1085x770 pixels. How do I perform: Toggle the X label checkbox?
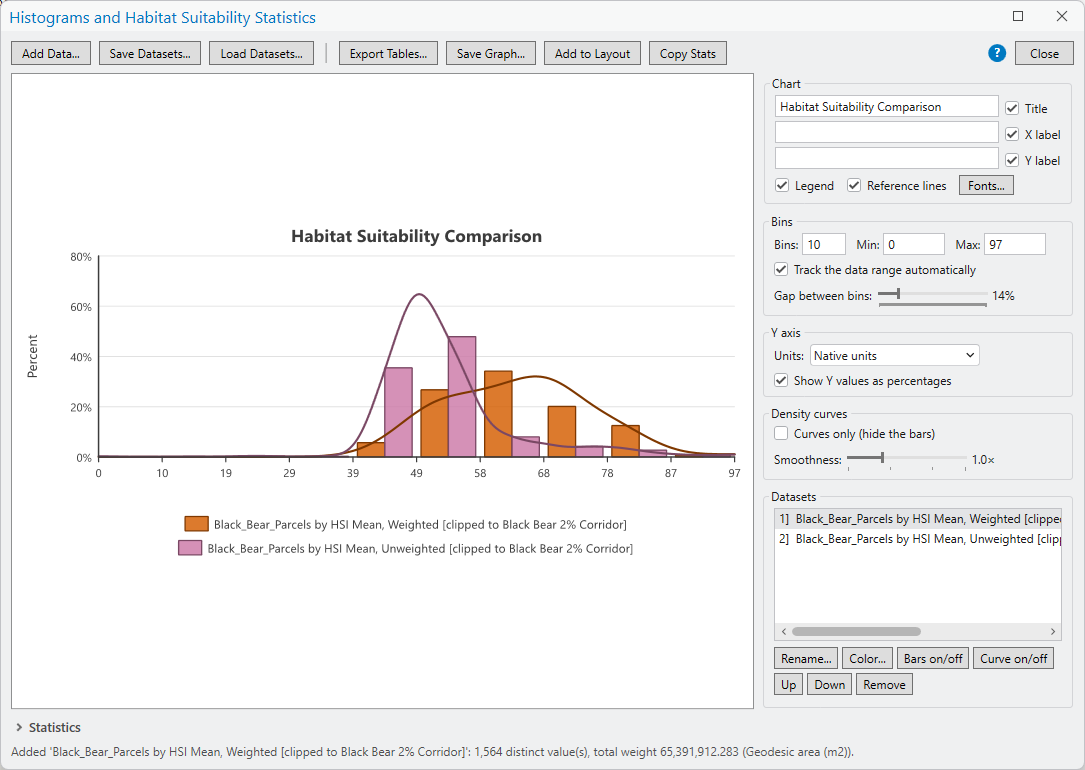[1012, 134]
